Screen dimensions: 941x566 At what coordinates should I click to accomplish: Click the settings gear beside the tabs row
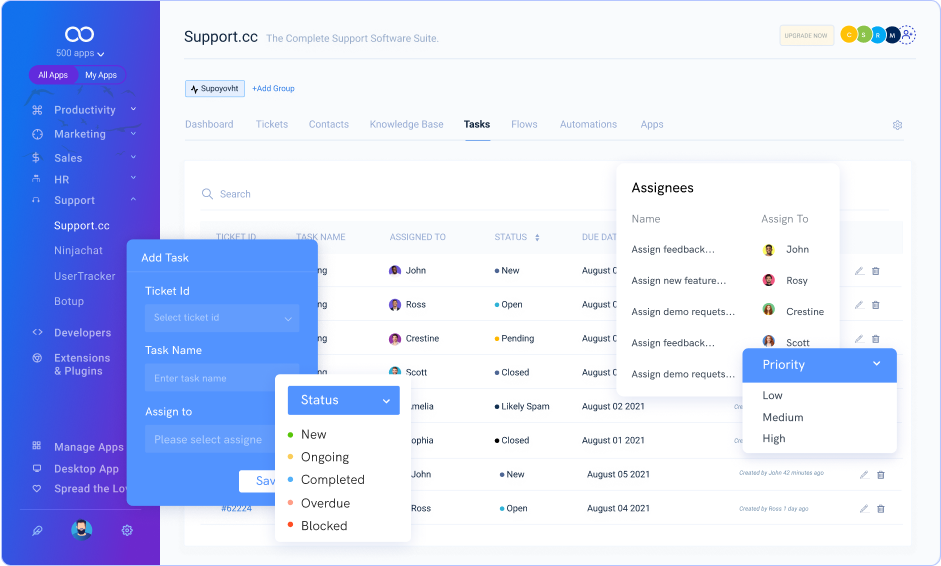point(897,125)
